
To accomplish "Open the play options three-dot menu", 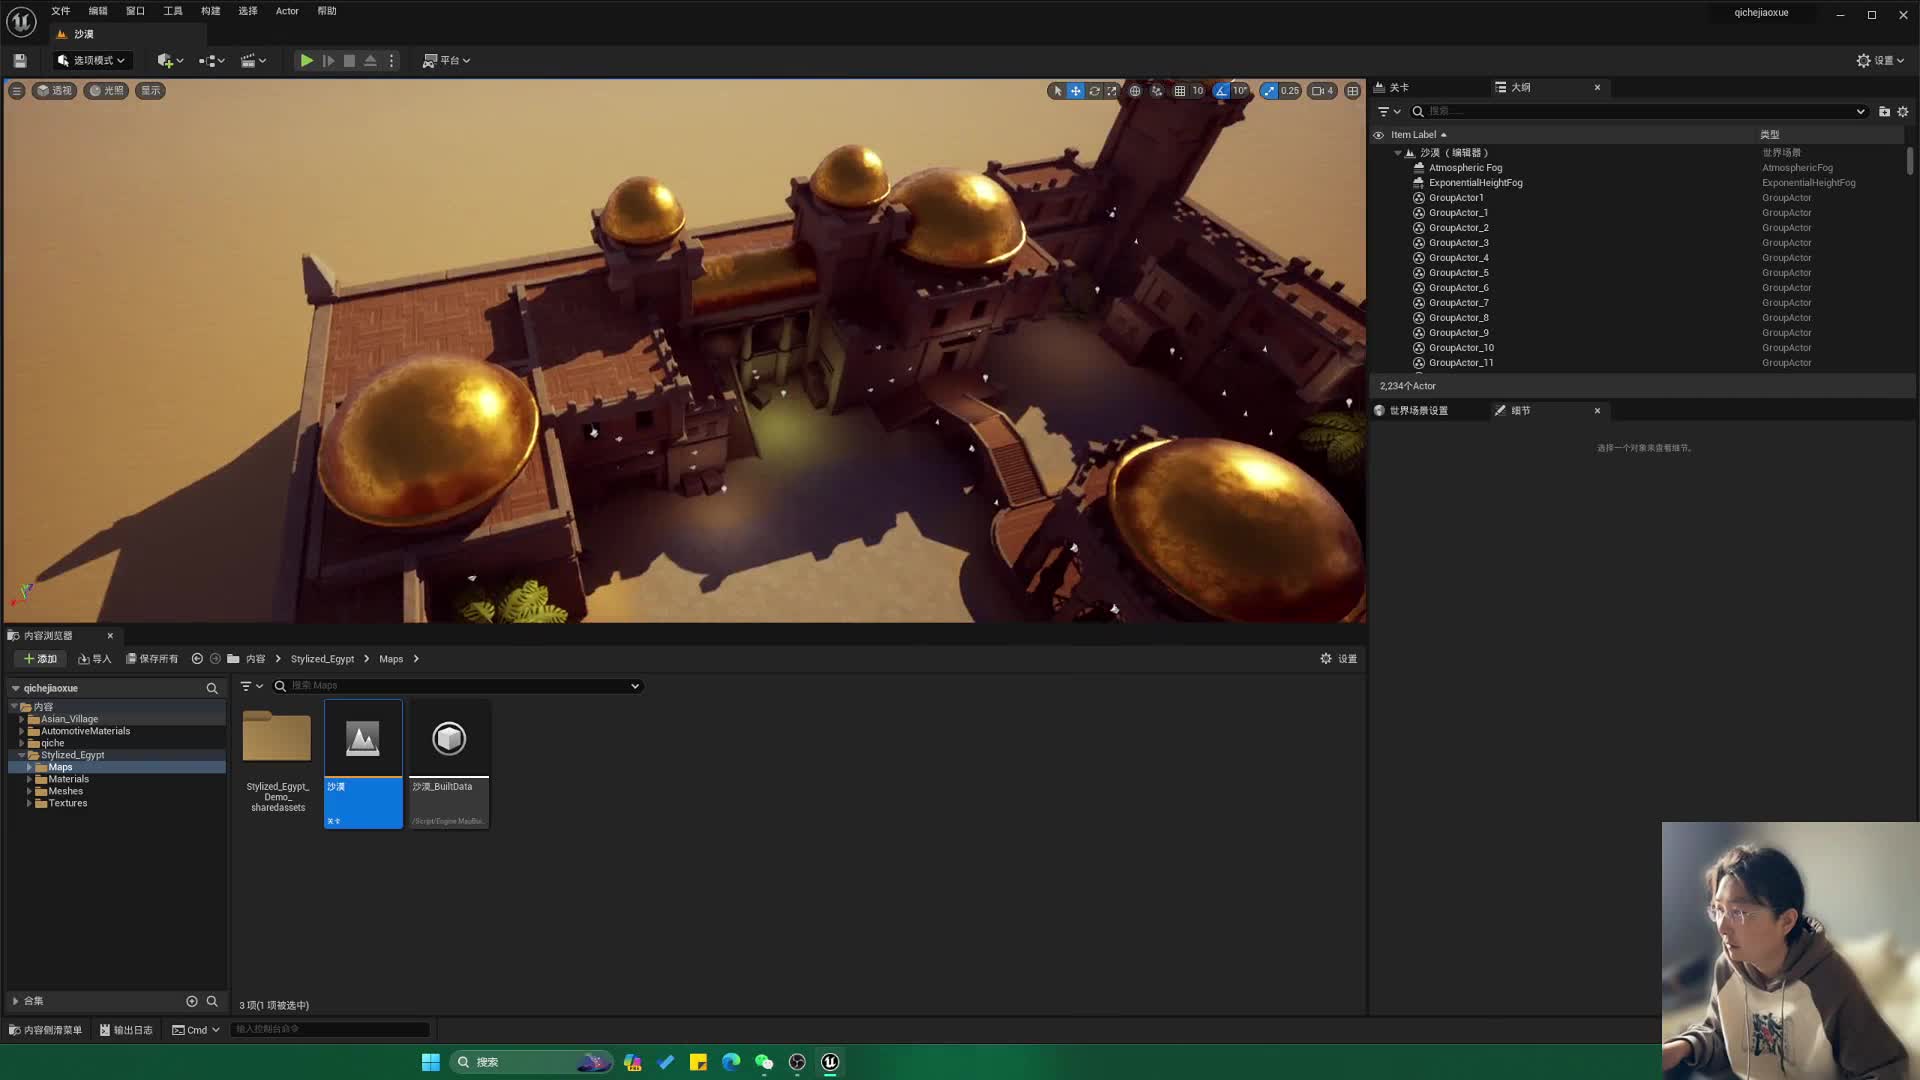I will point(392,61).
